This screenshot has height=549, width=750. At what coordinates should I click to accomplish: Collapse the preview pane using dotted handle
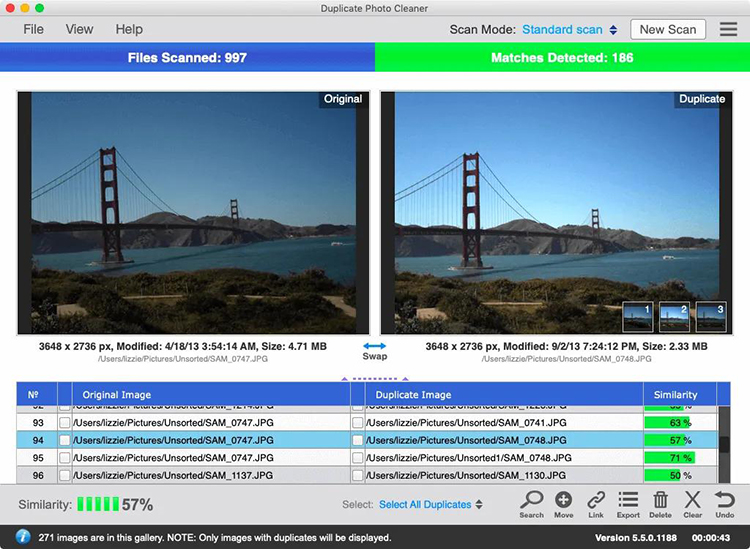click(375, 379)
